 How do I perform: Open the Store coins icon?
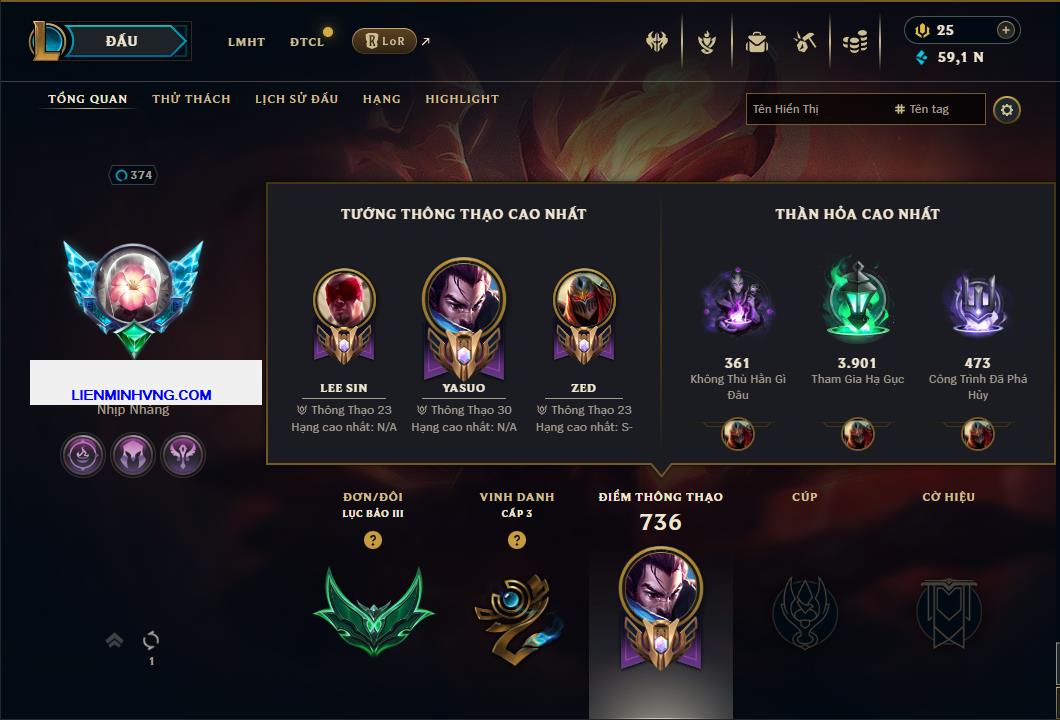[x=855, y=43]
